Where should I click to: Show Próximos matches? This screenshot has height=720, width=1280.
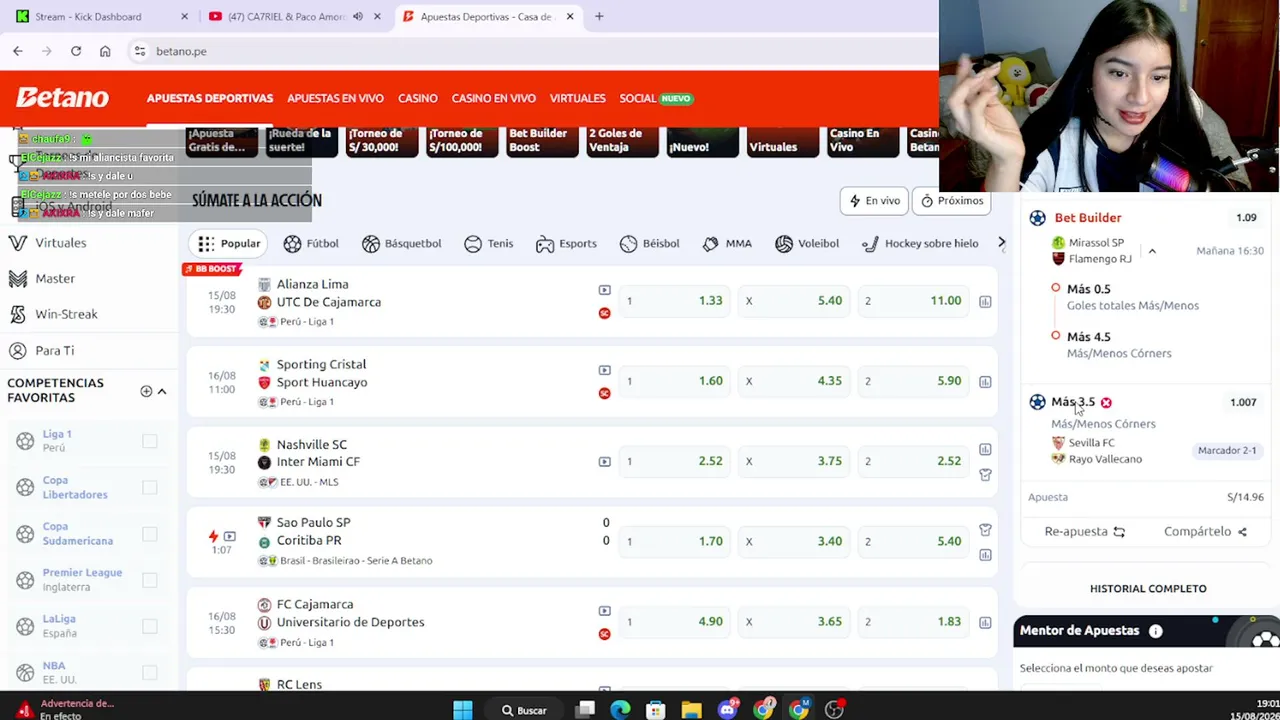[x=953, y=201]
